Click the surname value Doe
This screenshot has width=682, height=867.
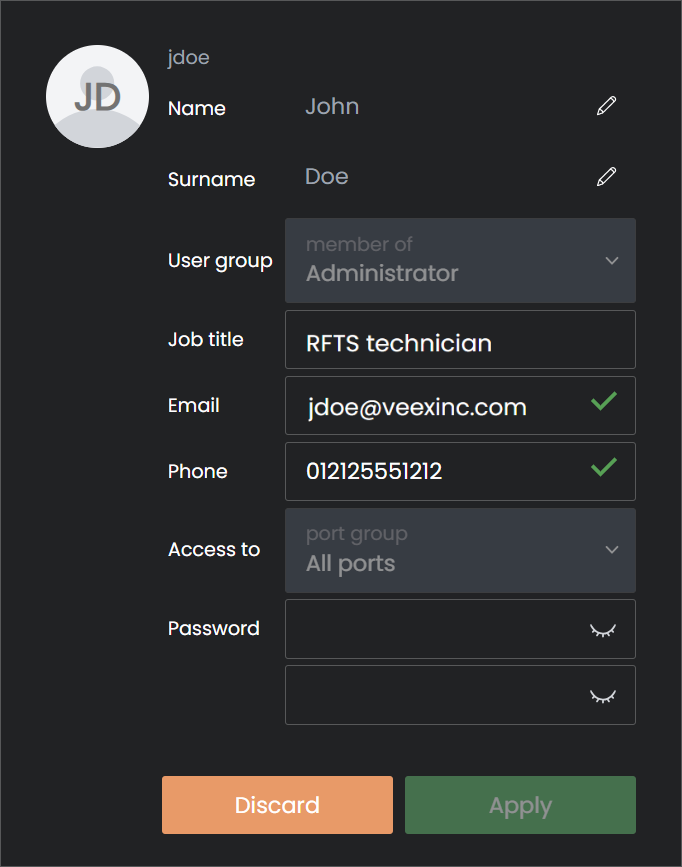(x=327, y=177)
